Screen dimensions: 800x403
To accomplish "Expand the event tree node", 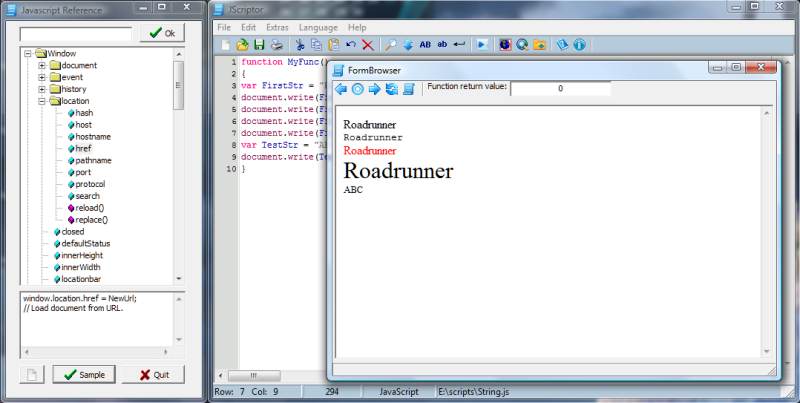I will coord(42,77).
